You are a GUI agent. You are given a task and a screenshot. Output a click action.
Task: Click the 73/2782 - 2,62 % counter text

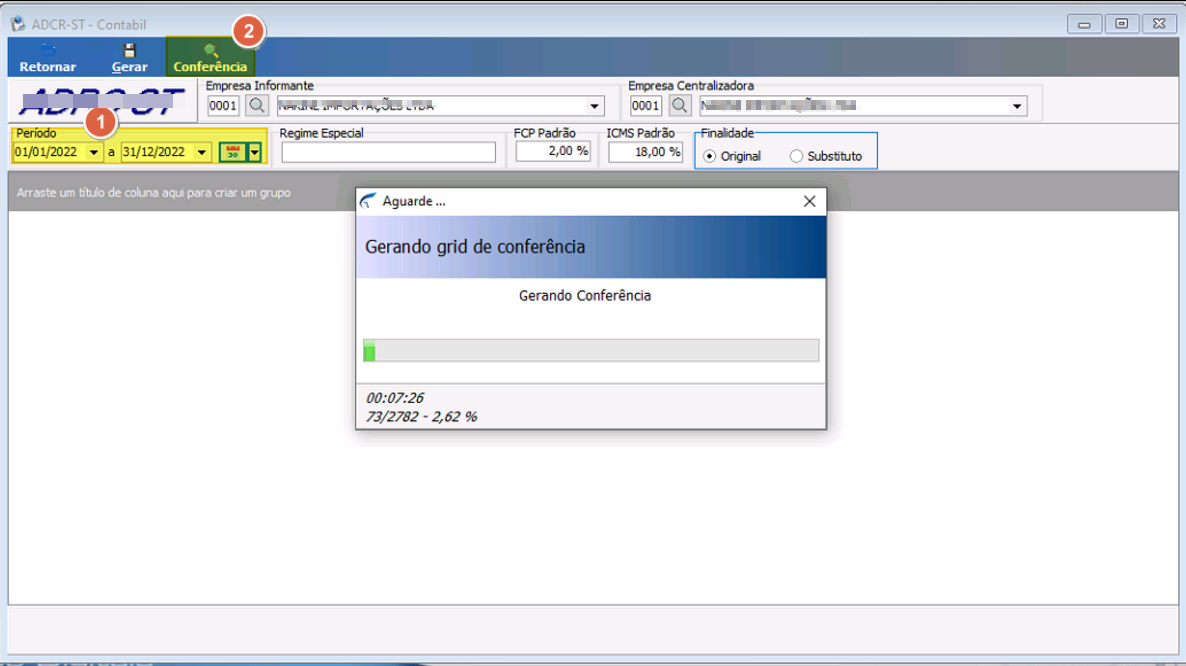pos(421,417)
